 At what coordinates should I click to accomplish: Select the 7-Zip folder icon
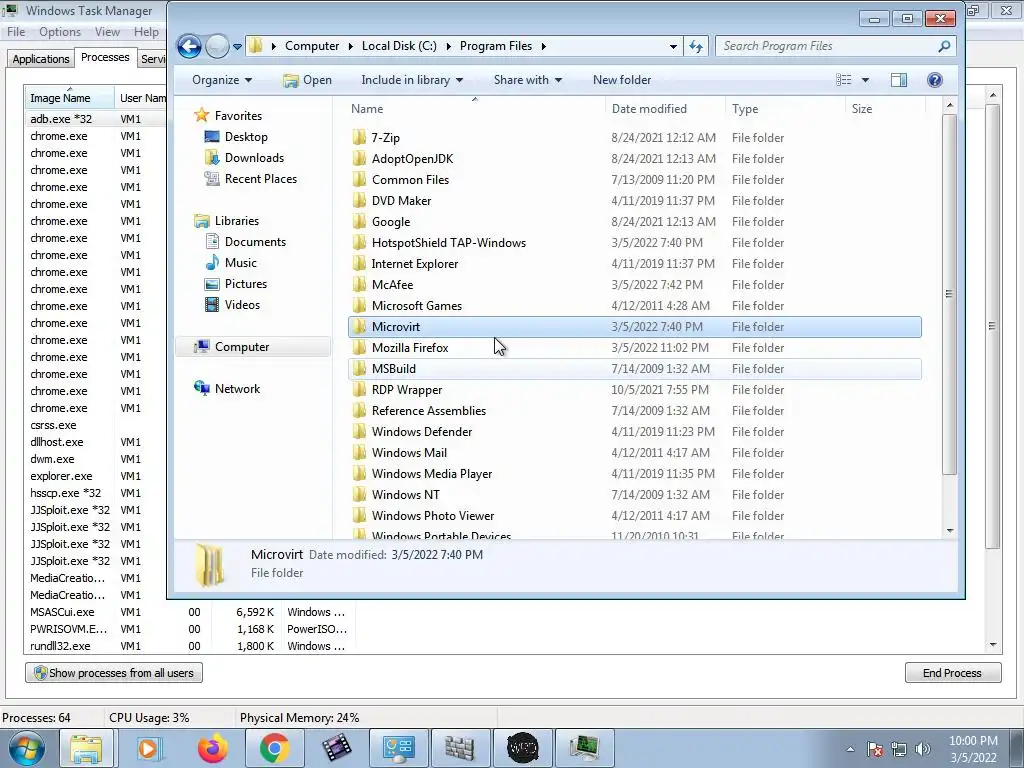point(359,138)
